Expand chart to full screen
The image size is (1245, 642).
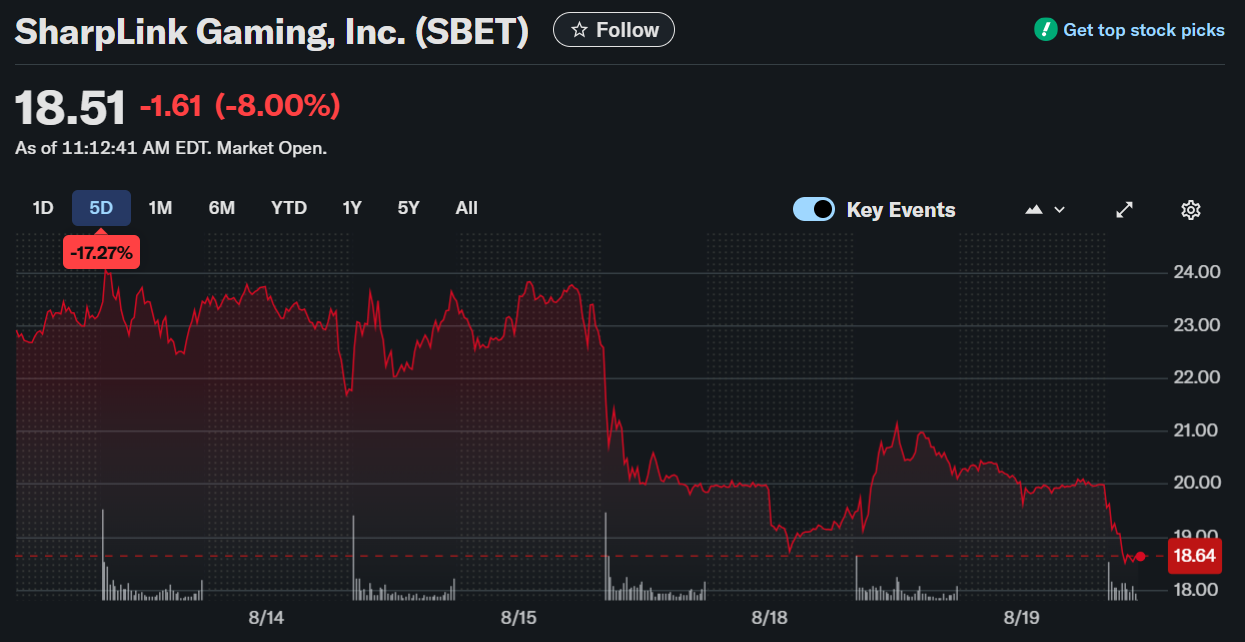(x=1125, y=210)
